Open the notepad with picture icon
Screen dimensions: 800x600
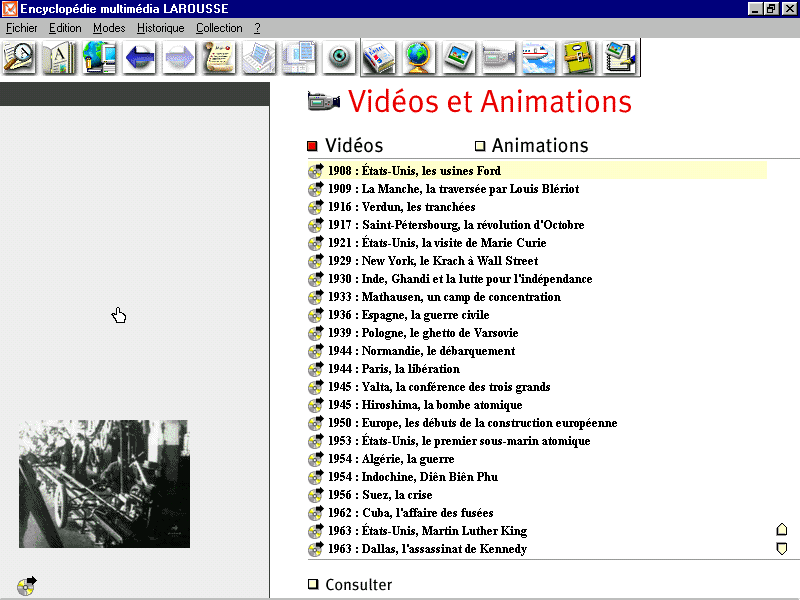[619, 57]
